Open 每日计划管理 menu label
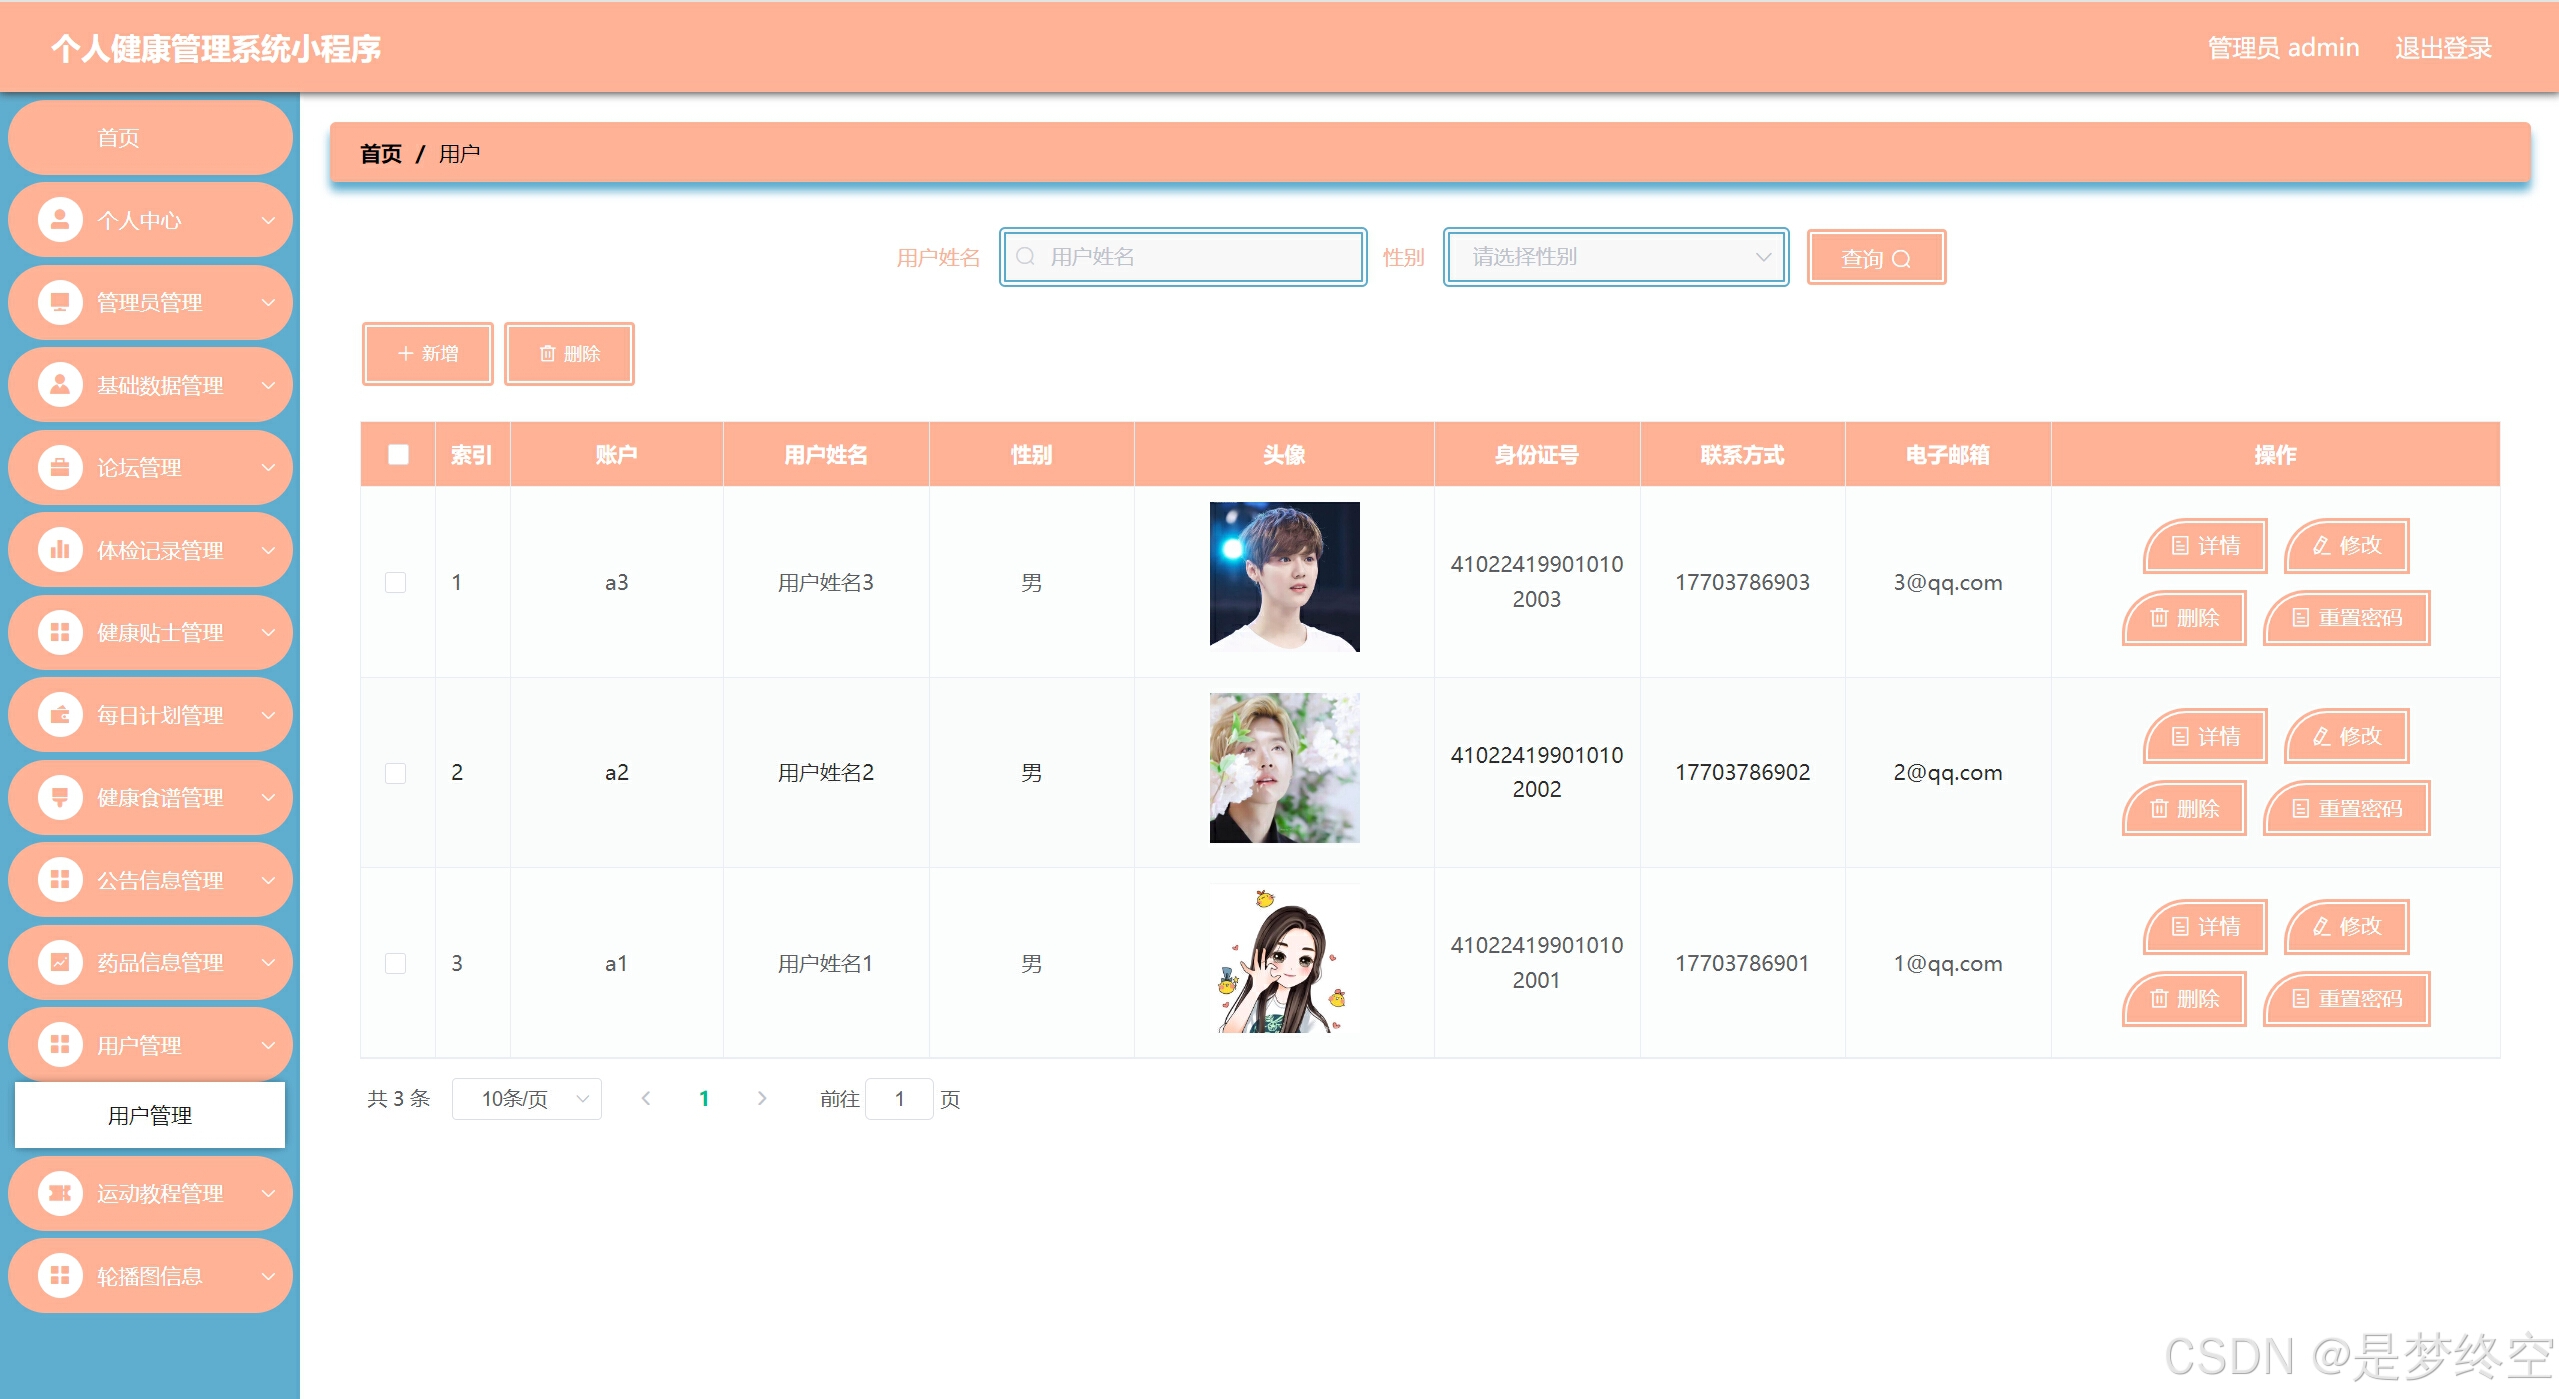2559x1399 pixels. pyautogui.click(x=160, y=715)
